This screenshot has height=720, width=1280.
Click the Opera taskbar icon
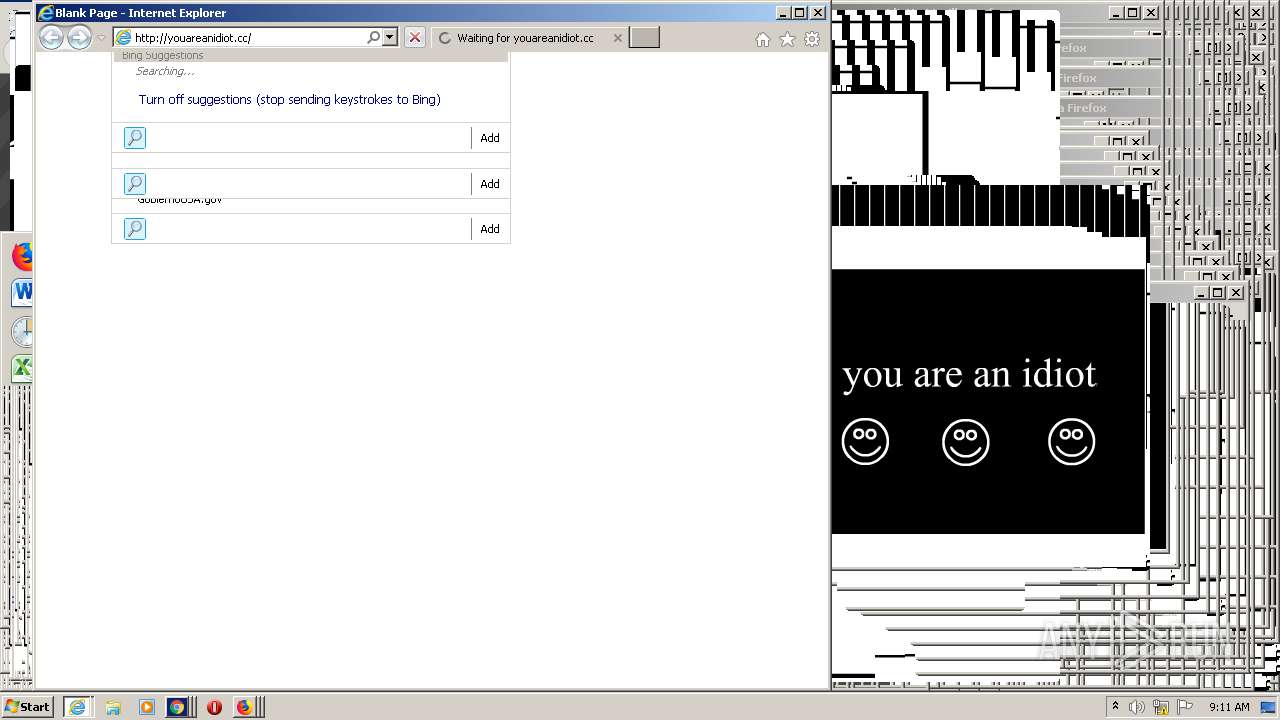click(x=214, y=707)
